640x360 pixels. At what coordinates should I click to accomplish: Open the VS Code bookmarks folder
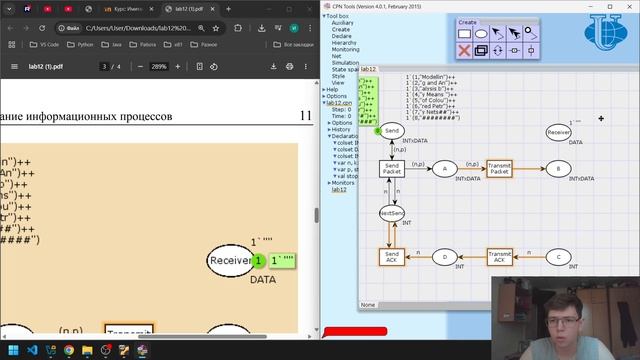(x=44, y=44)
